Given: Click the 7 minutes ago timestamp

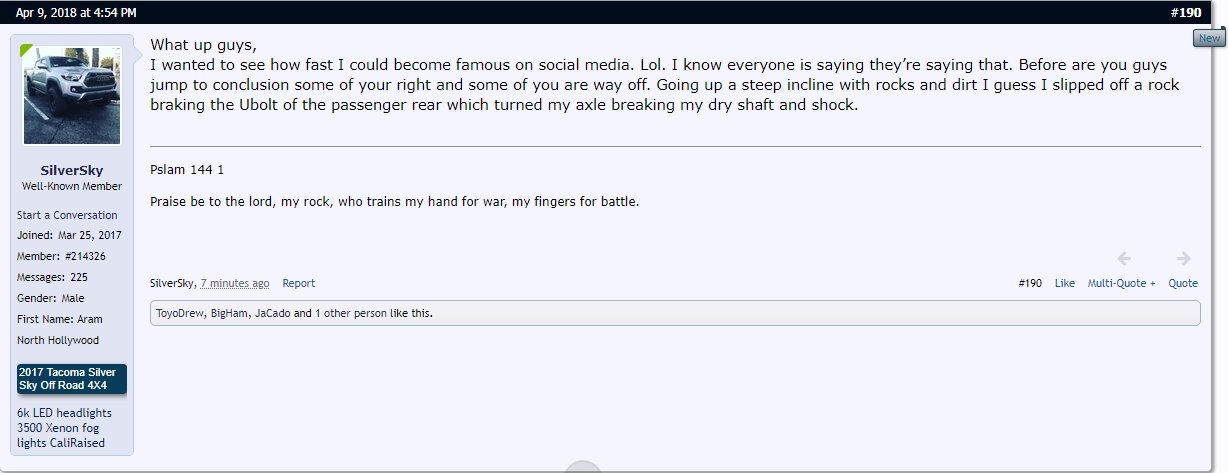Looking at the screenshot, I should click(234, 283).
